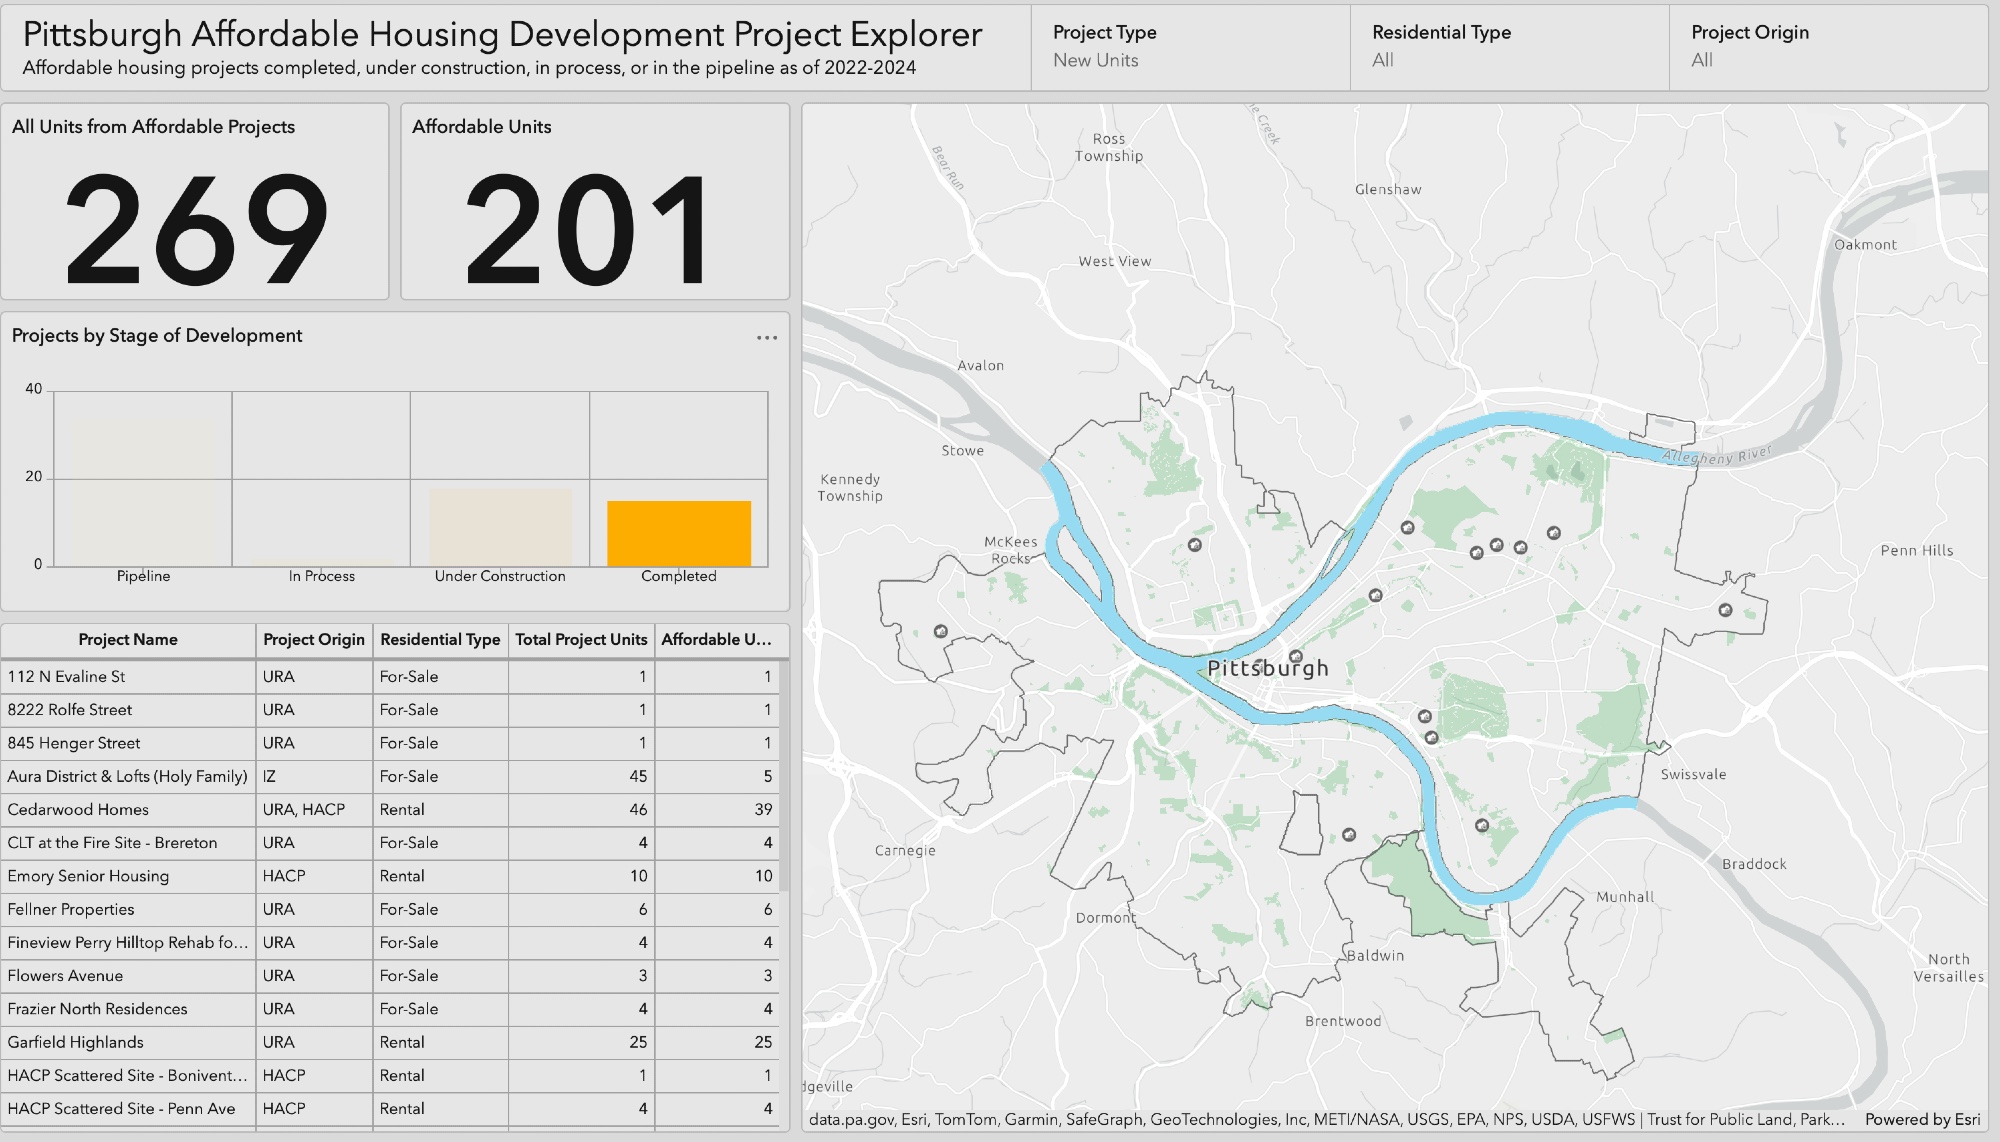
Task: Click the project table's vertical scrollbar
Action: click(x=784, y=775)
